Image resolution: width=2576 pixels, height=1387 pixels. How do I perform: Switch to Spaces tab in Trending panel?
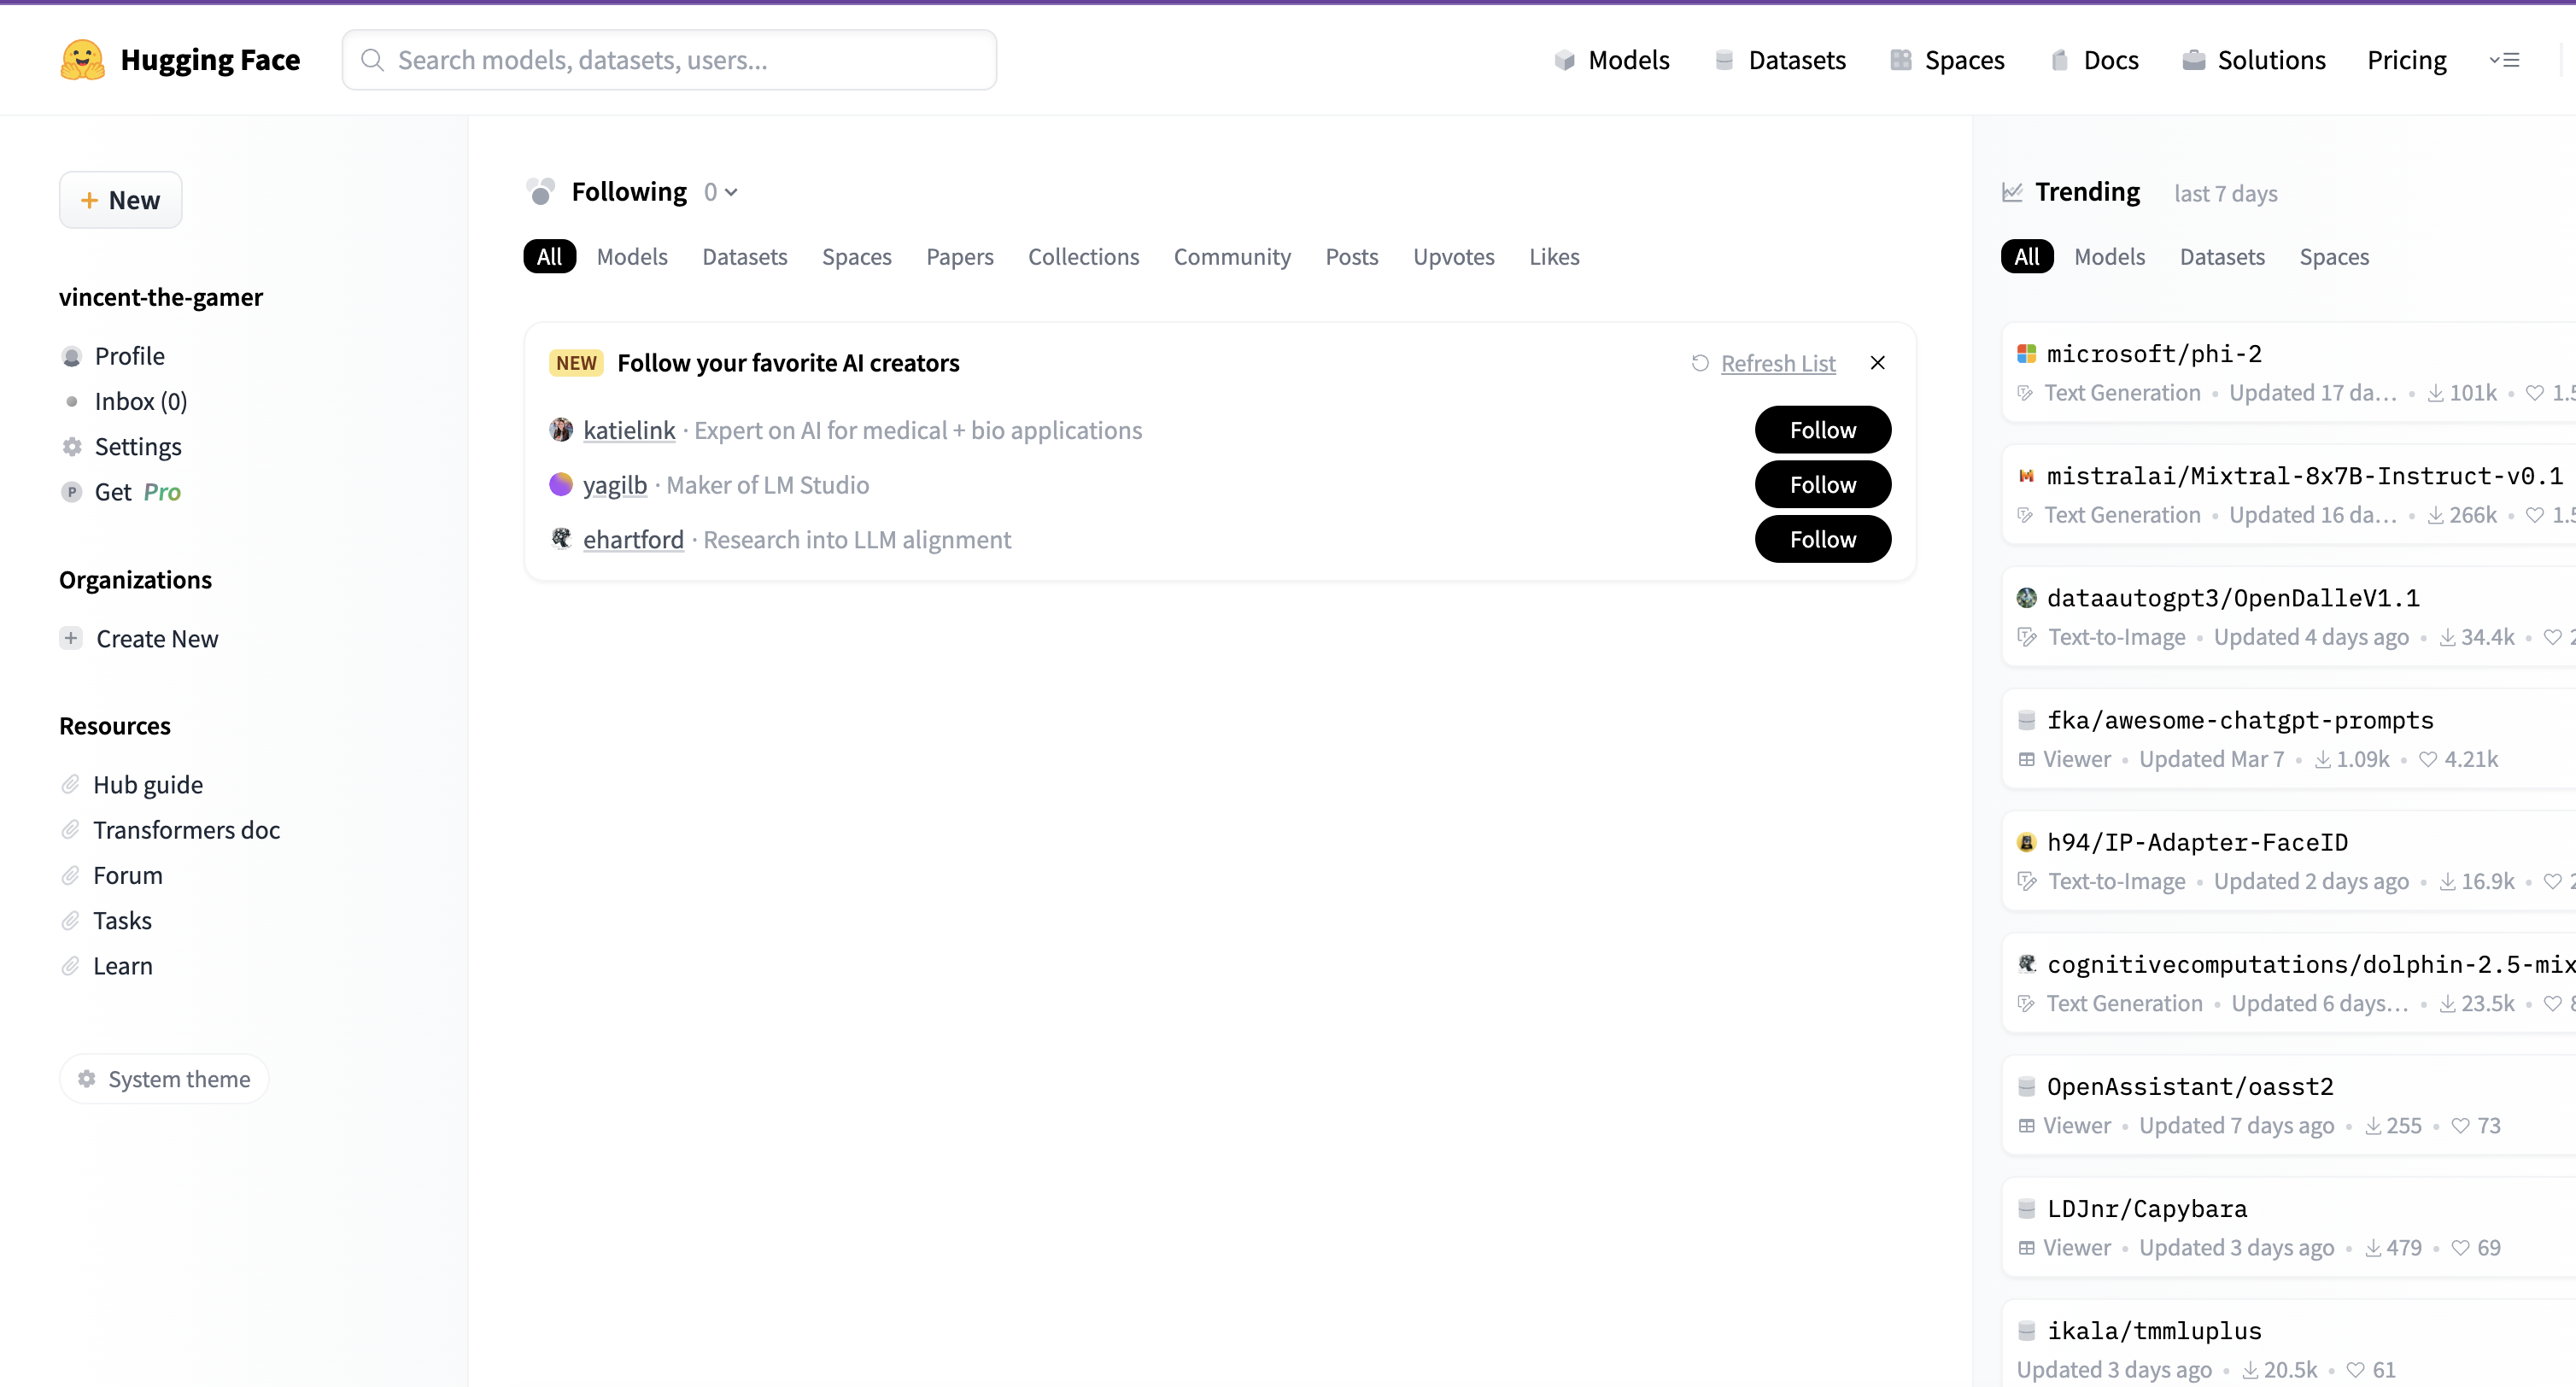(2334, 257)
